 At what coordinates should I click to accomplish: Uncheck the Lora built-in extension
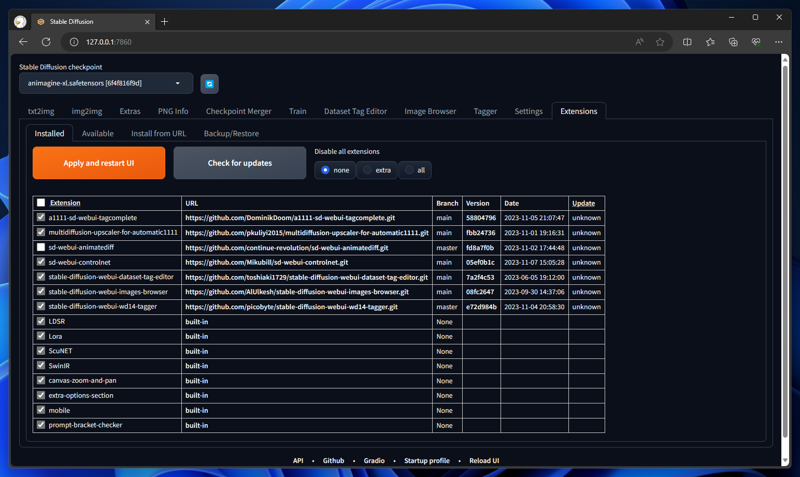tap(41, 336)
